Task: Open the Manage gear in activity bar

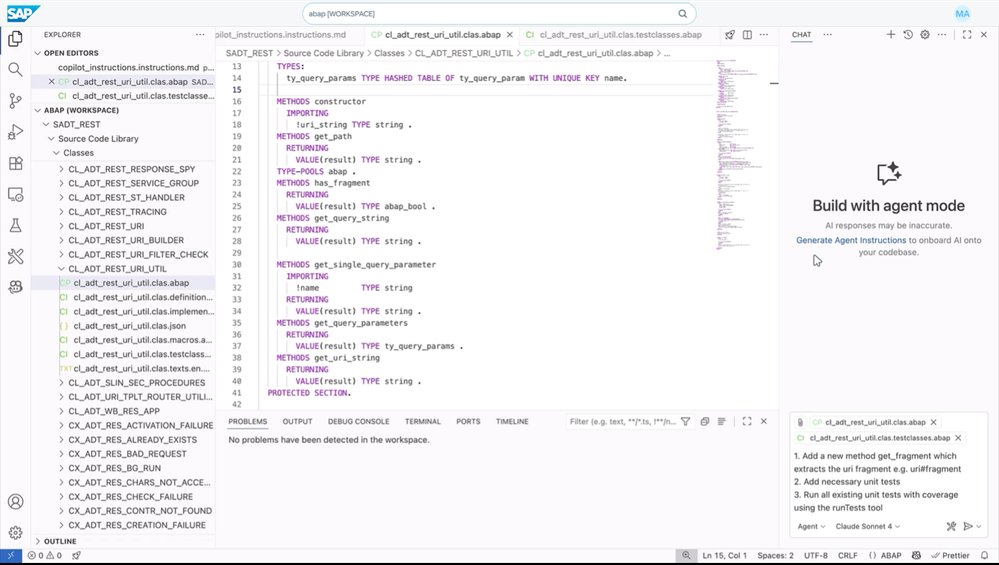Action: (x=15, y=532)
